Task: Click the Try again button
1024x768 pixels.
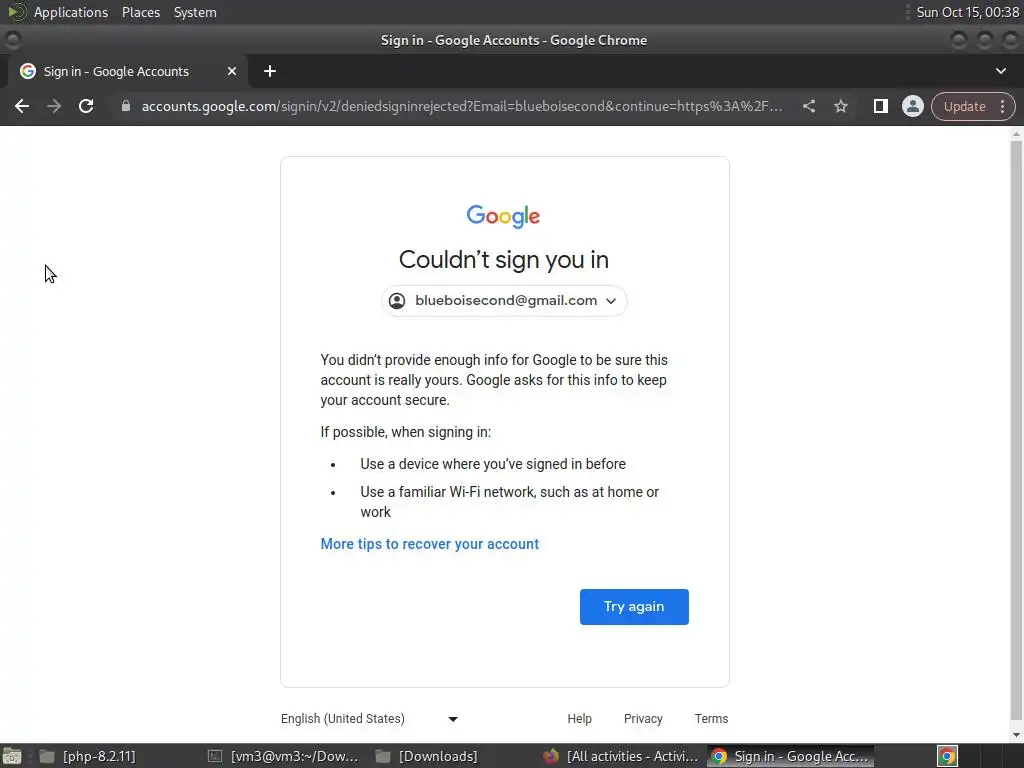Action: click(634, 607)
